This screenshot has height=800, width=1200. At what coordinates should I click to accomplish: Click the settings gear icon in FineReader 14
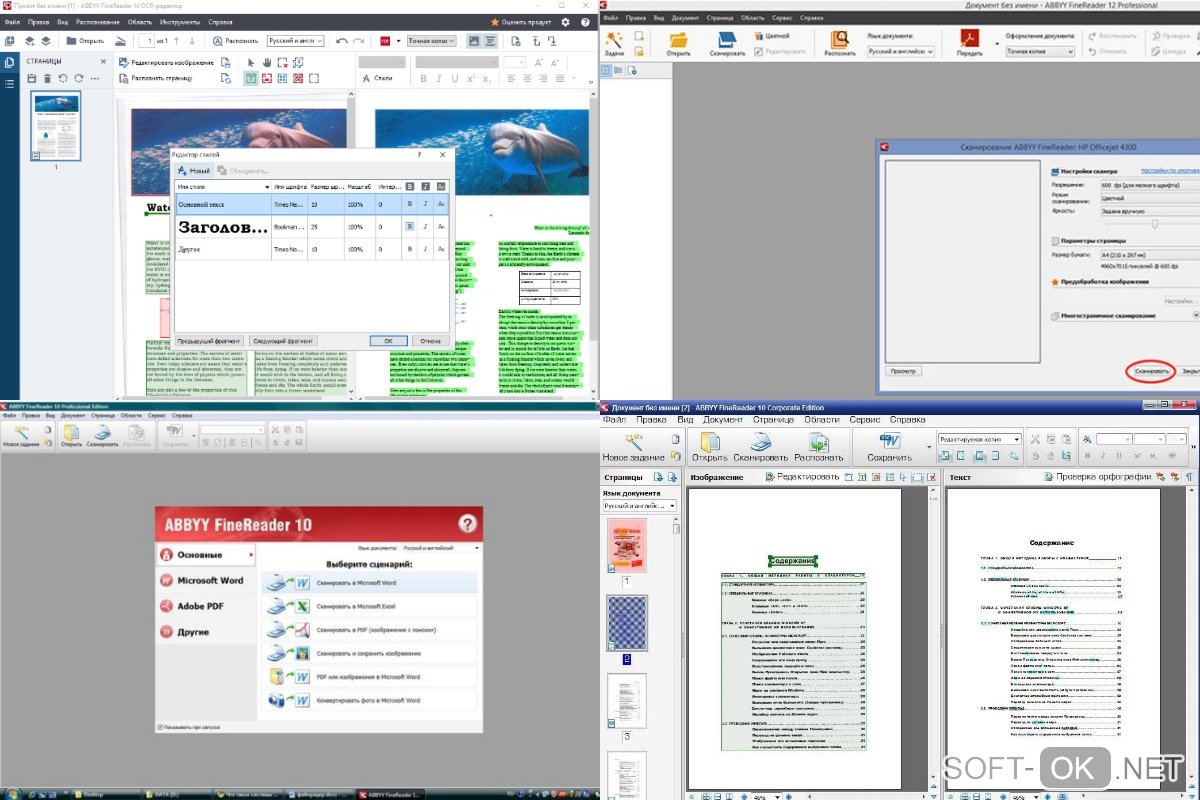tap(566, 21)
